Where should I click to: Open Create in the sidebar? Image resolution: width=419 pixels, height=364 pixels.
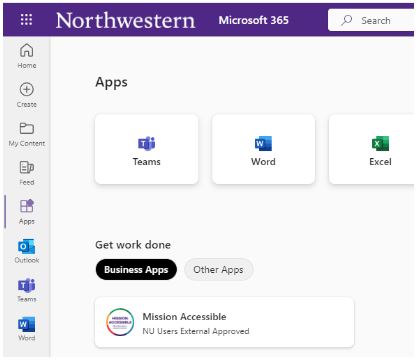[x=27, y=95]
